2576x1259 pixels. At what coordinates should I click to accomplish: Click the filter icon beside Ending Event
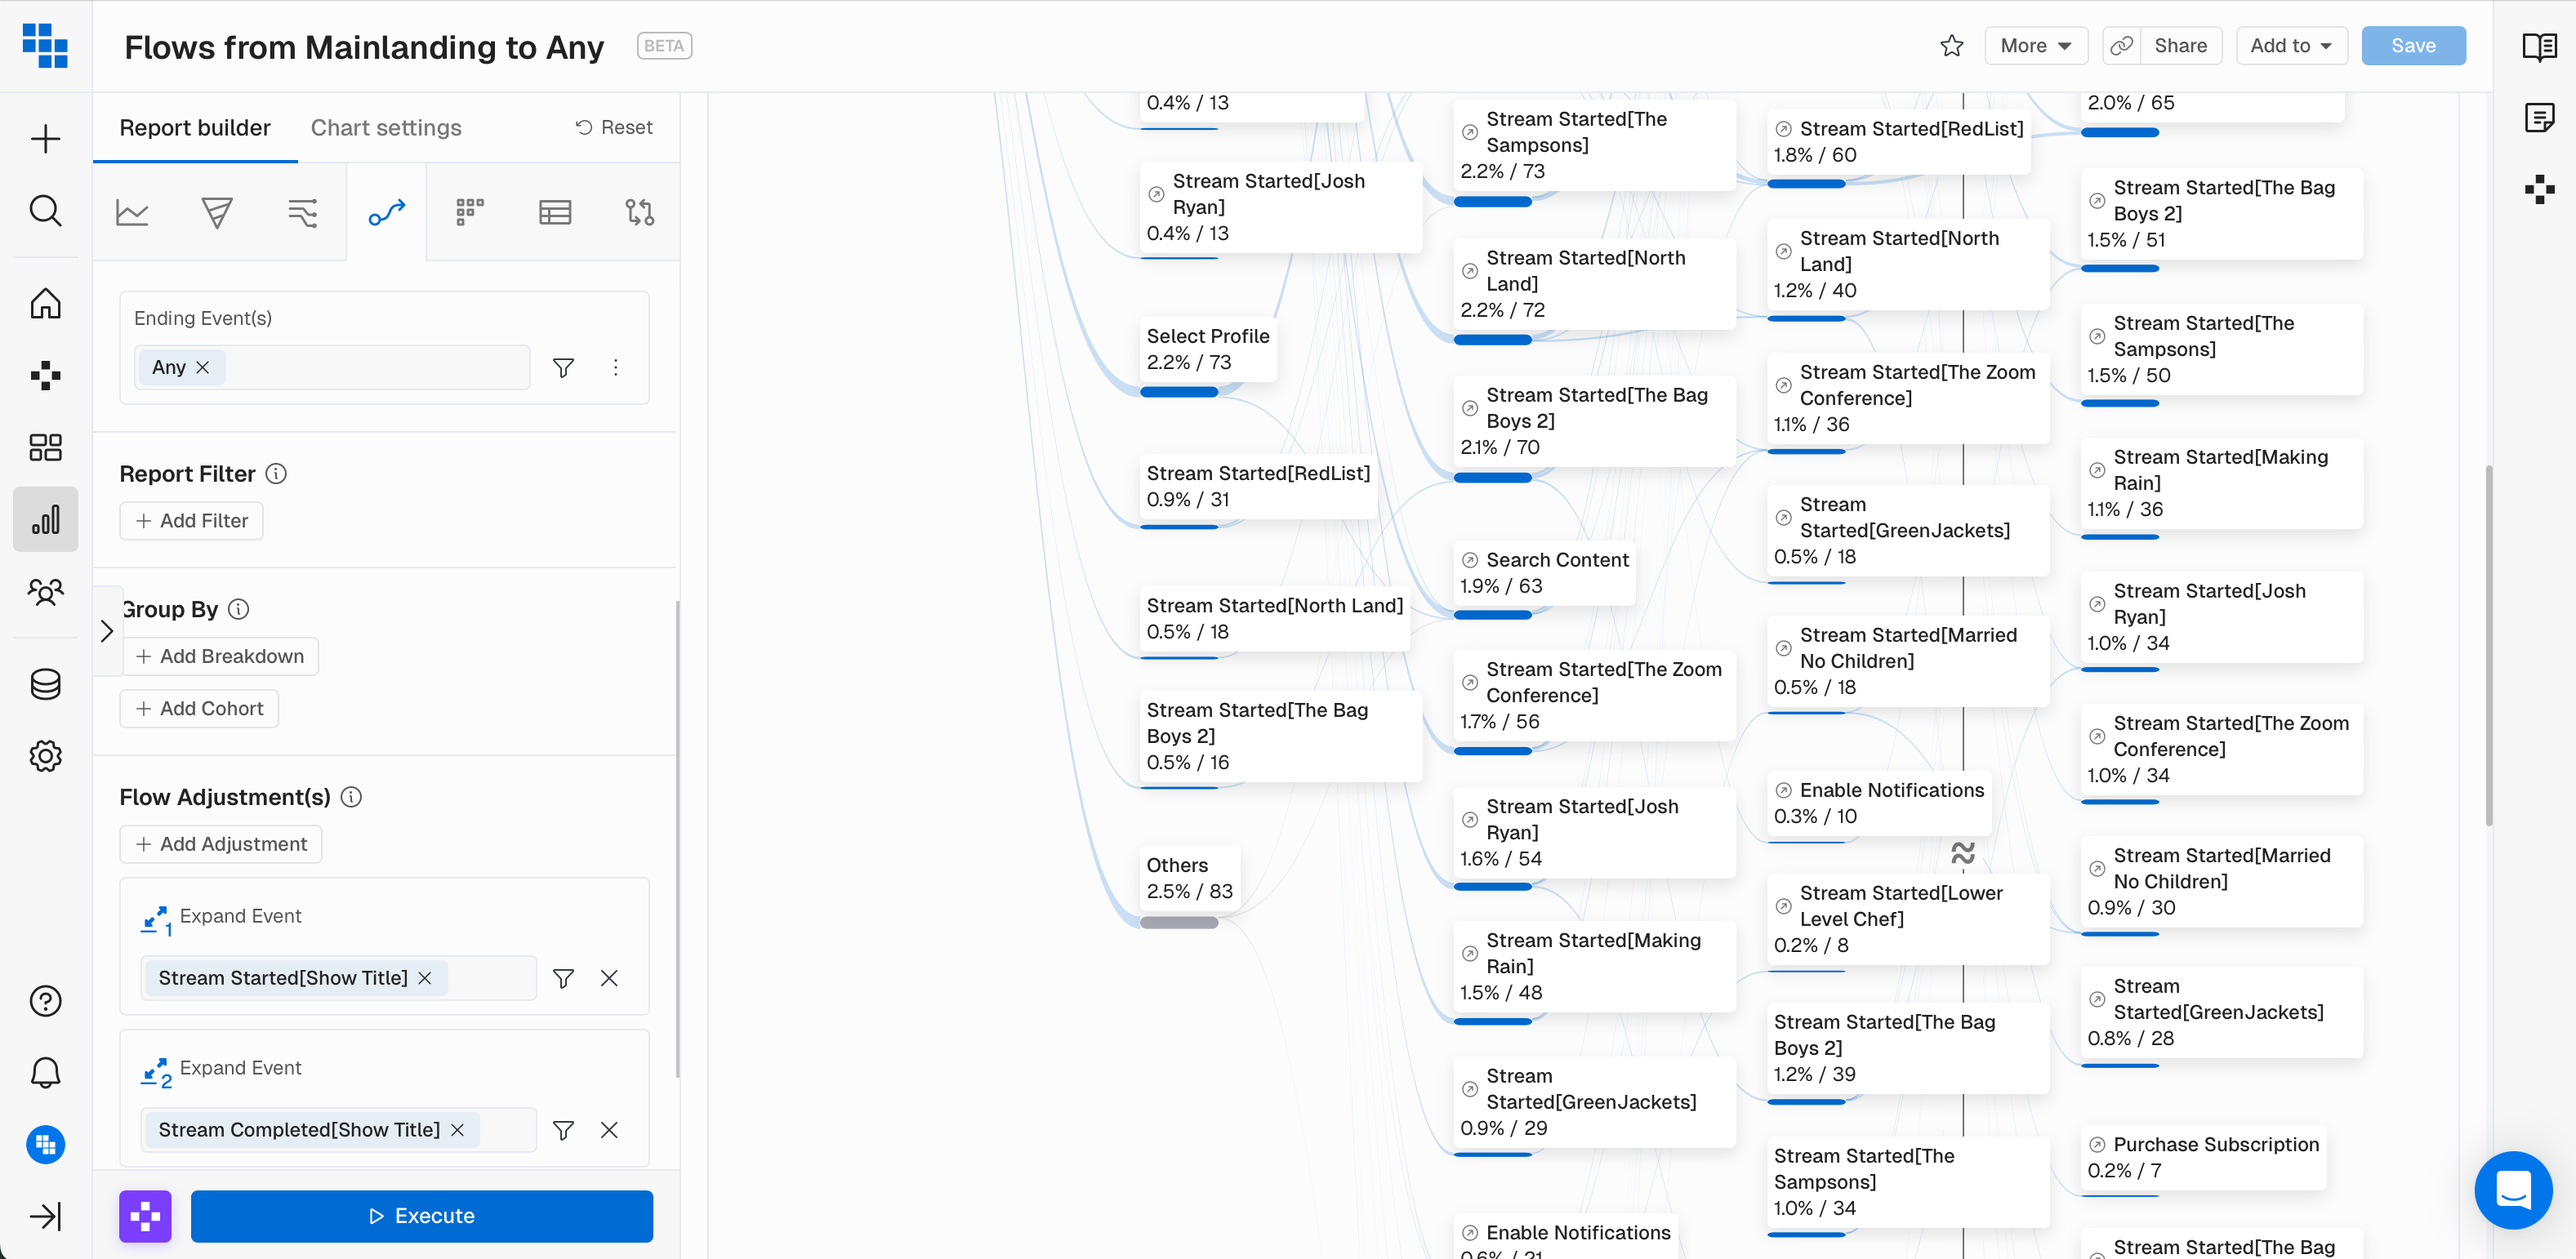[563, 368]
